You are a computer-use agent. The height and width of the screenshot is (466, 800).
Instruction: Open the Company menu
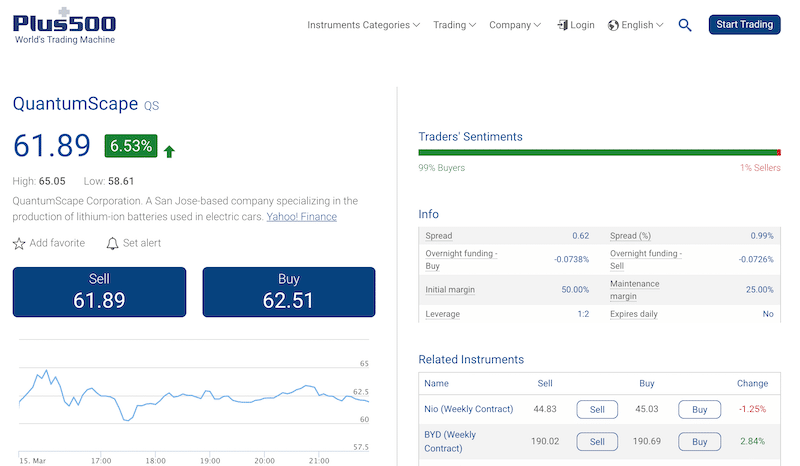point(515,25)
